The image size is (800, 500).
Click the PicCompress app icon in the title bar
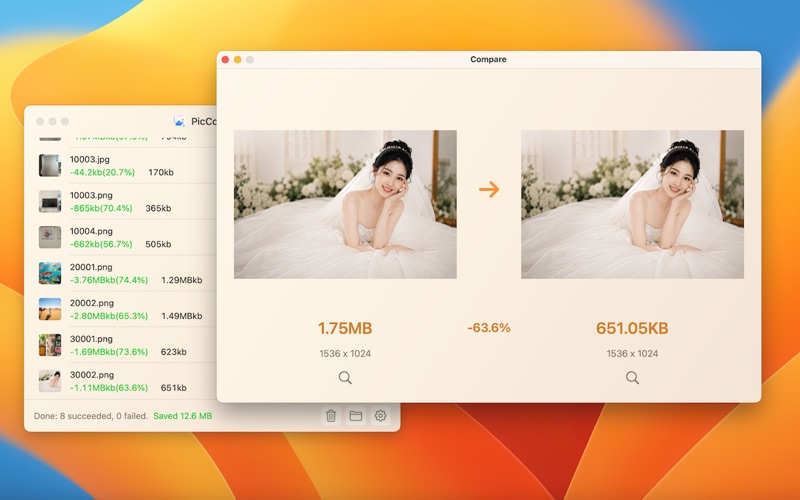[x=179, y=121]
